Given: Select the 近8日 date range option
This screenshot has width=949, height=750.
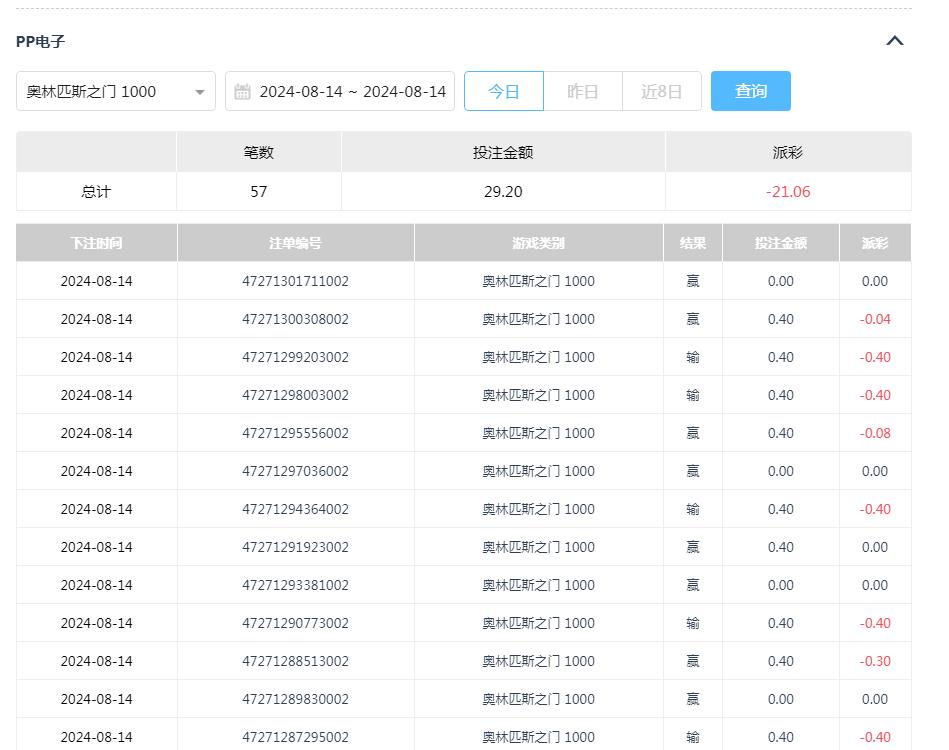Looking at the screenshot, I should [661, 90].
